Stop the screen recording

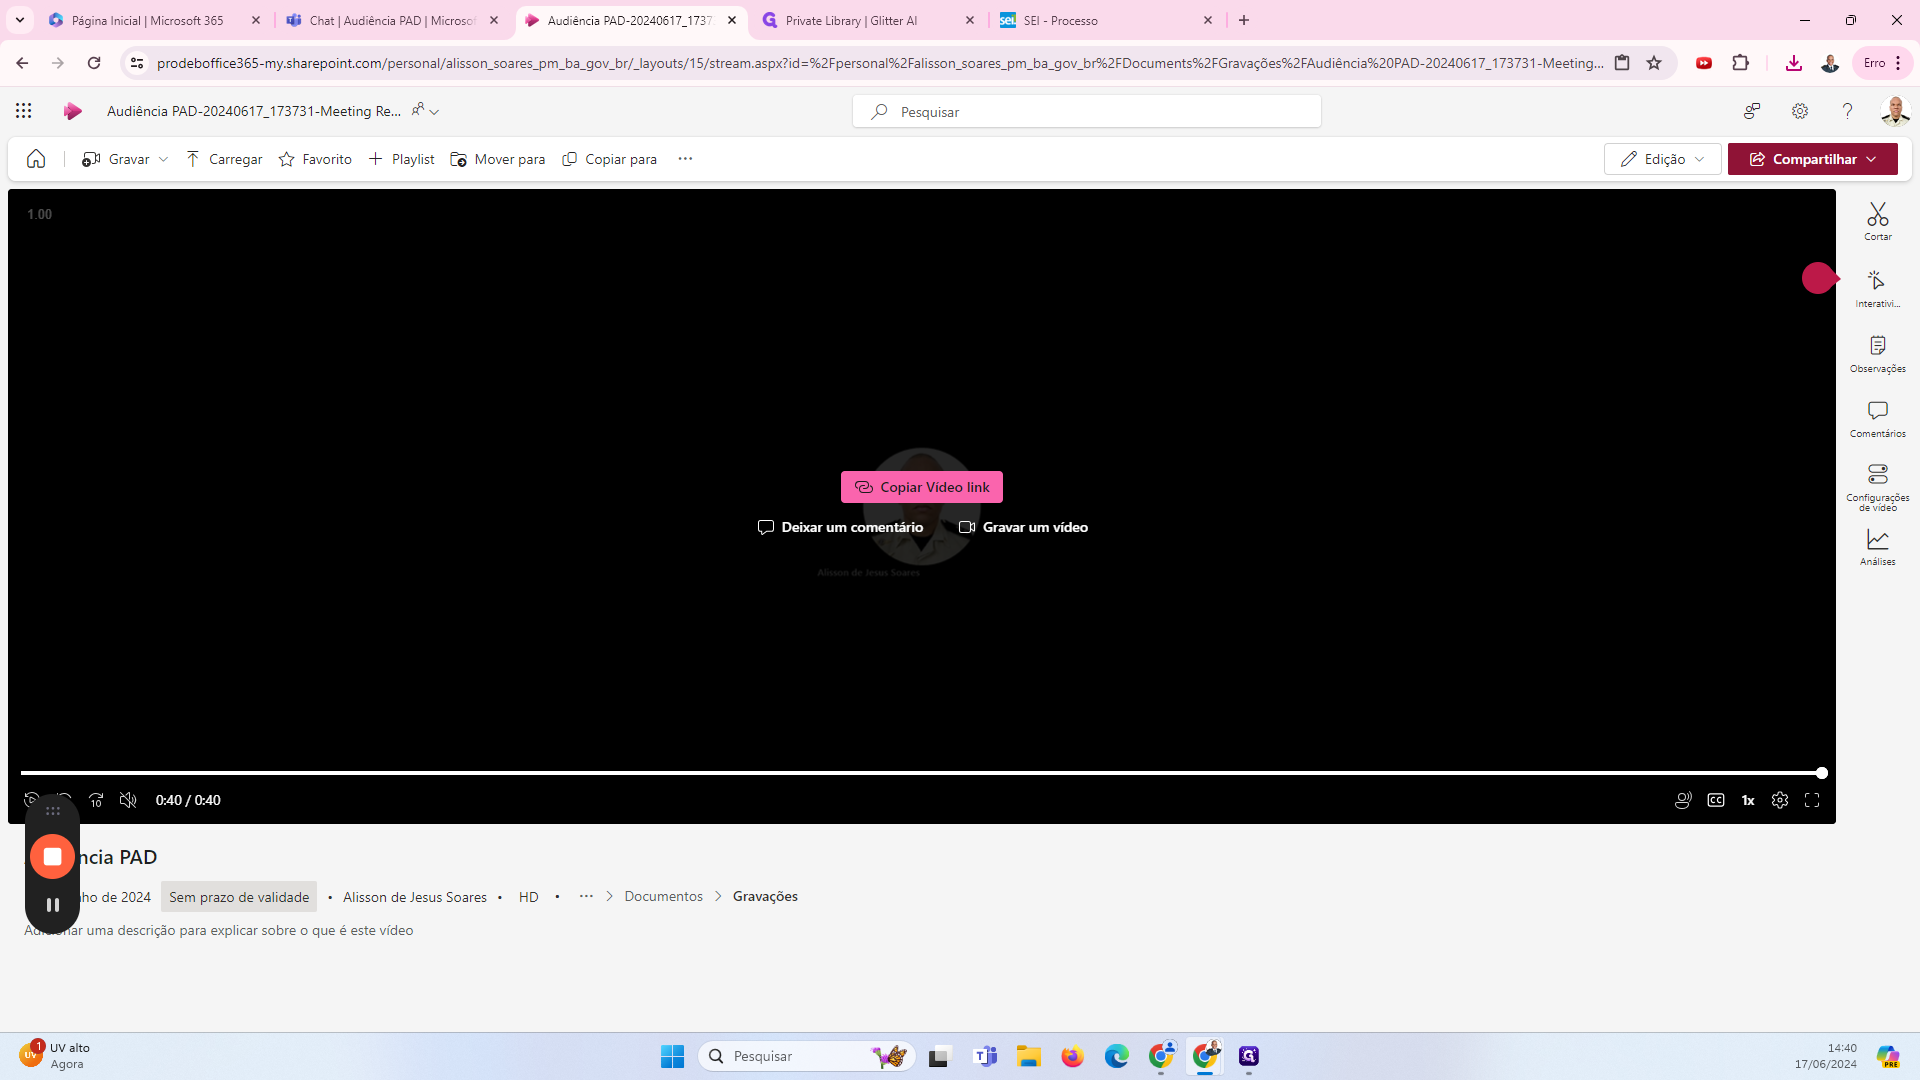(x=53, y=857)
